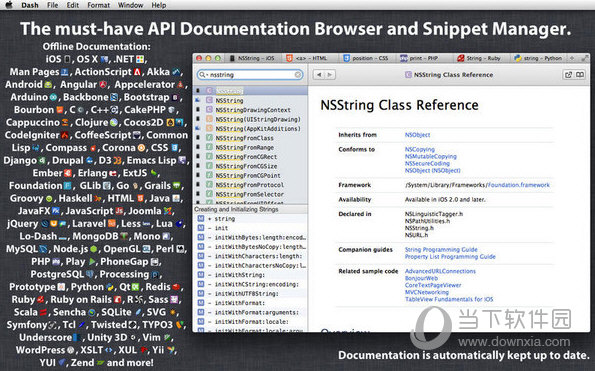
Task: Click the share page toolbar icon
Action: [568, 75]
